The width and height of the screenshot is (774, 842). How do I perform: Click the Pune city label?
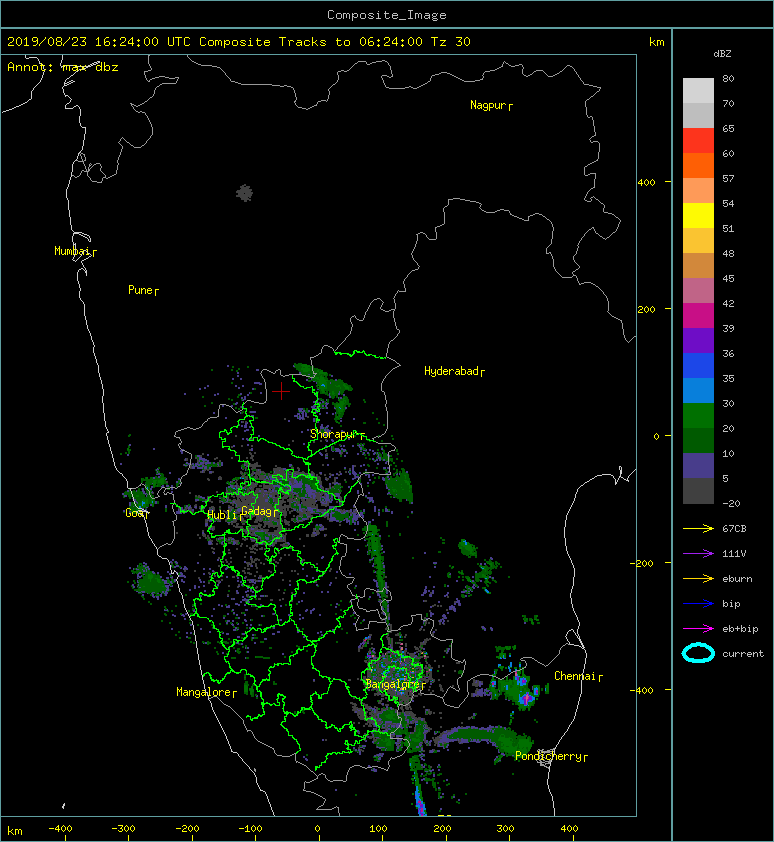[140, 290]
